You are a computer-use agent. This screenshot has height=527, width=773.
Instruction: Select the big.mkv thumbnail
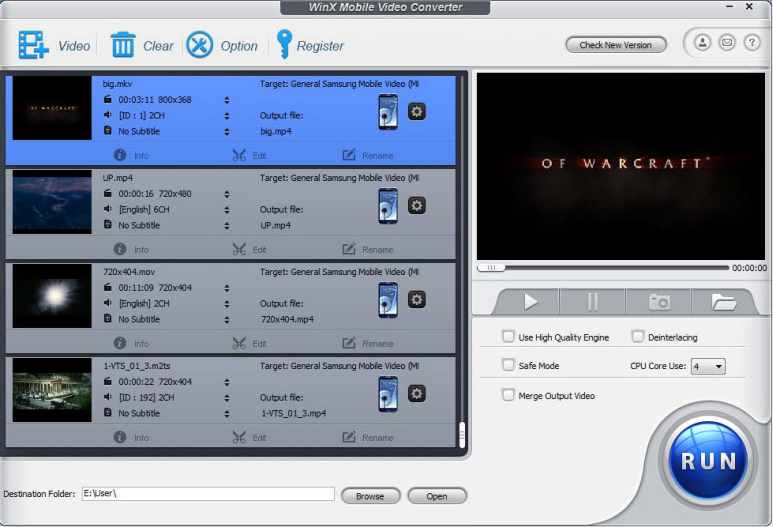point(52,107)
